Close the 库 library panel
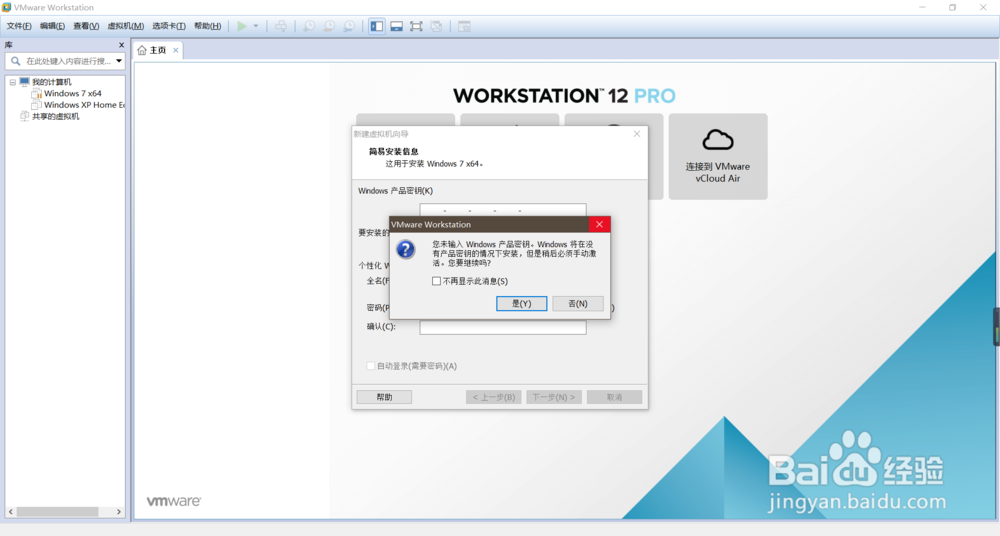 click(121, 45)
